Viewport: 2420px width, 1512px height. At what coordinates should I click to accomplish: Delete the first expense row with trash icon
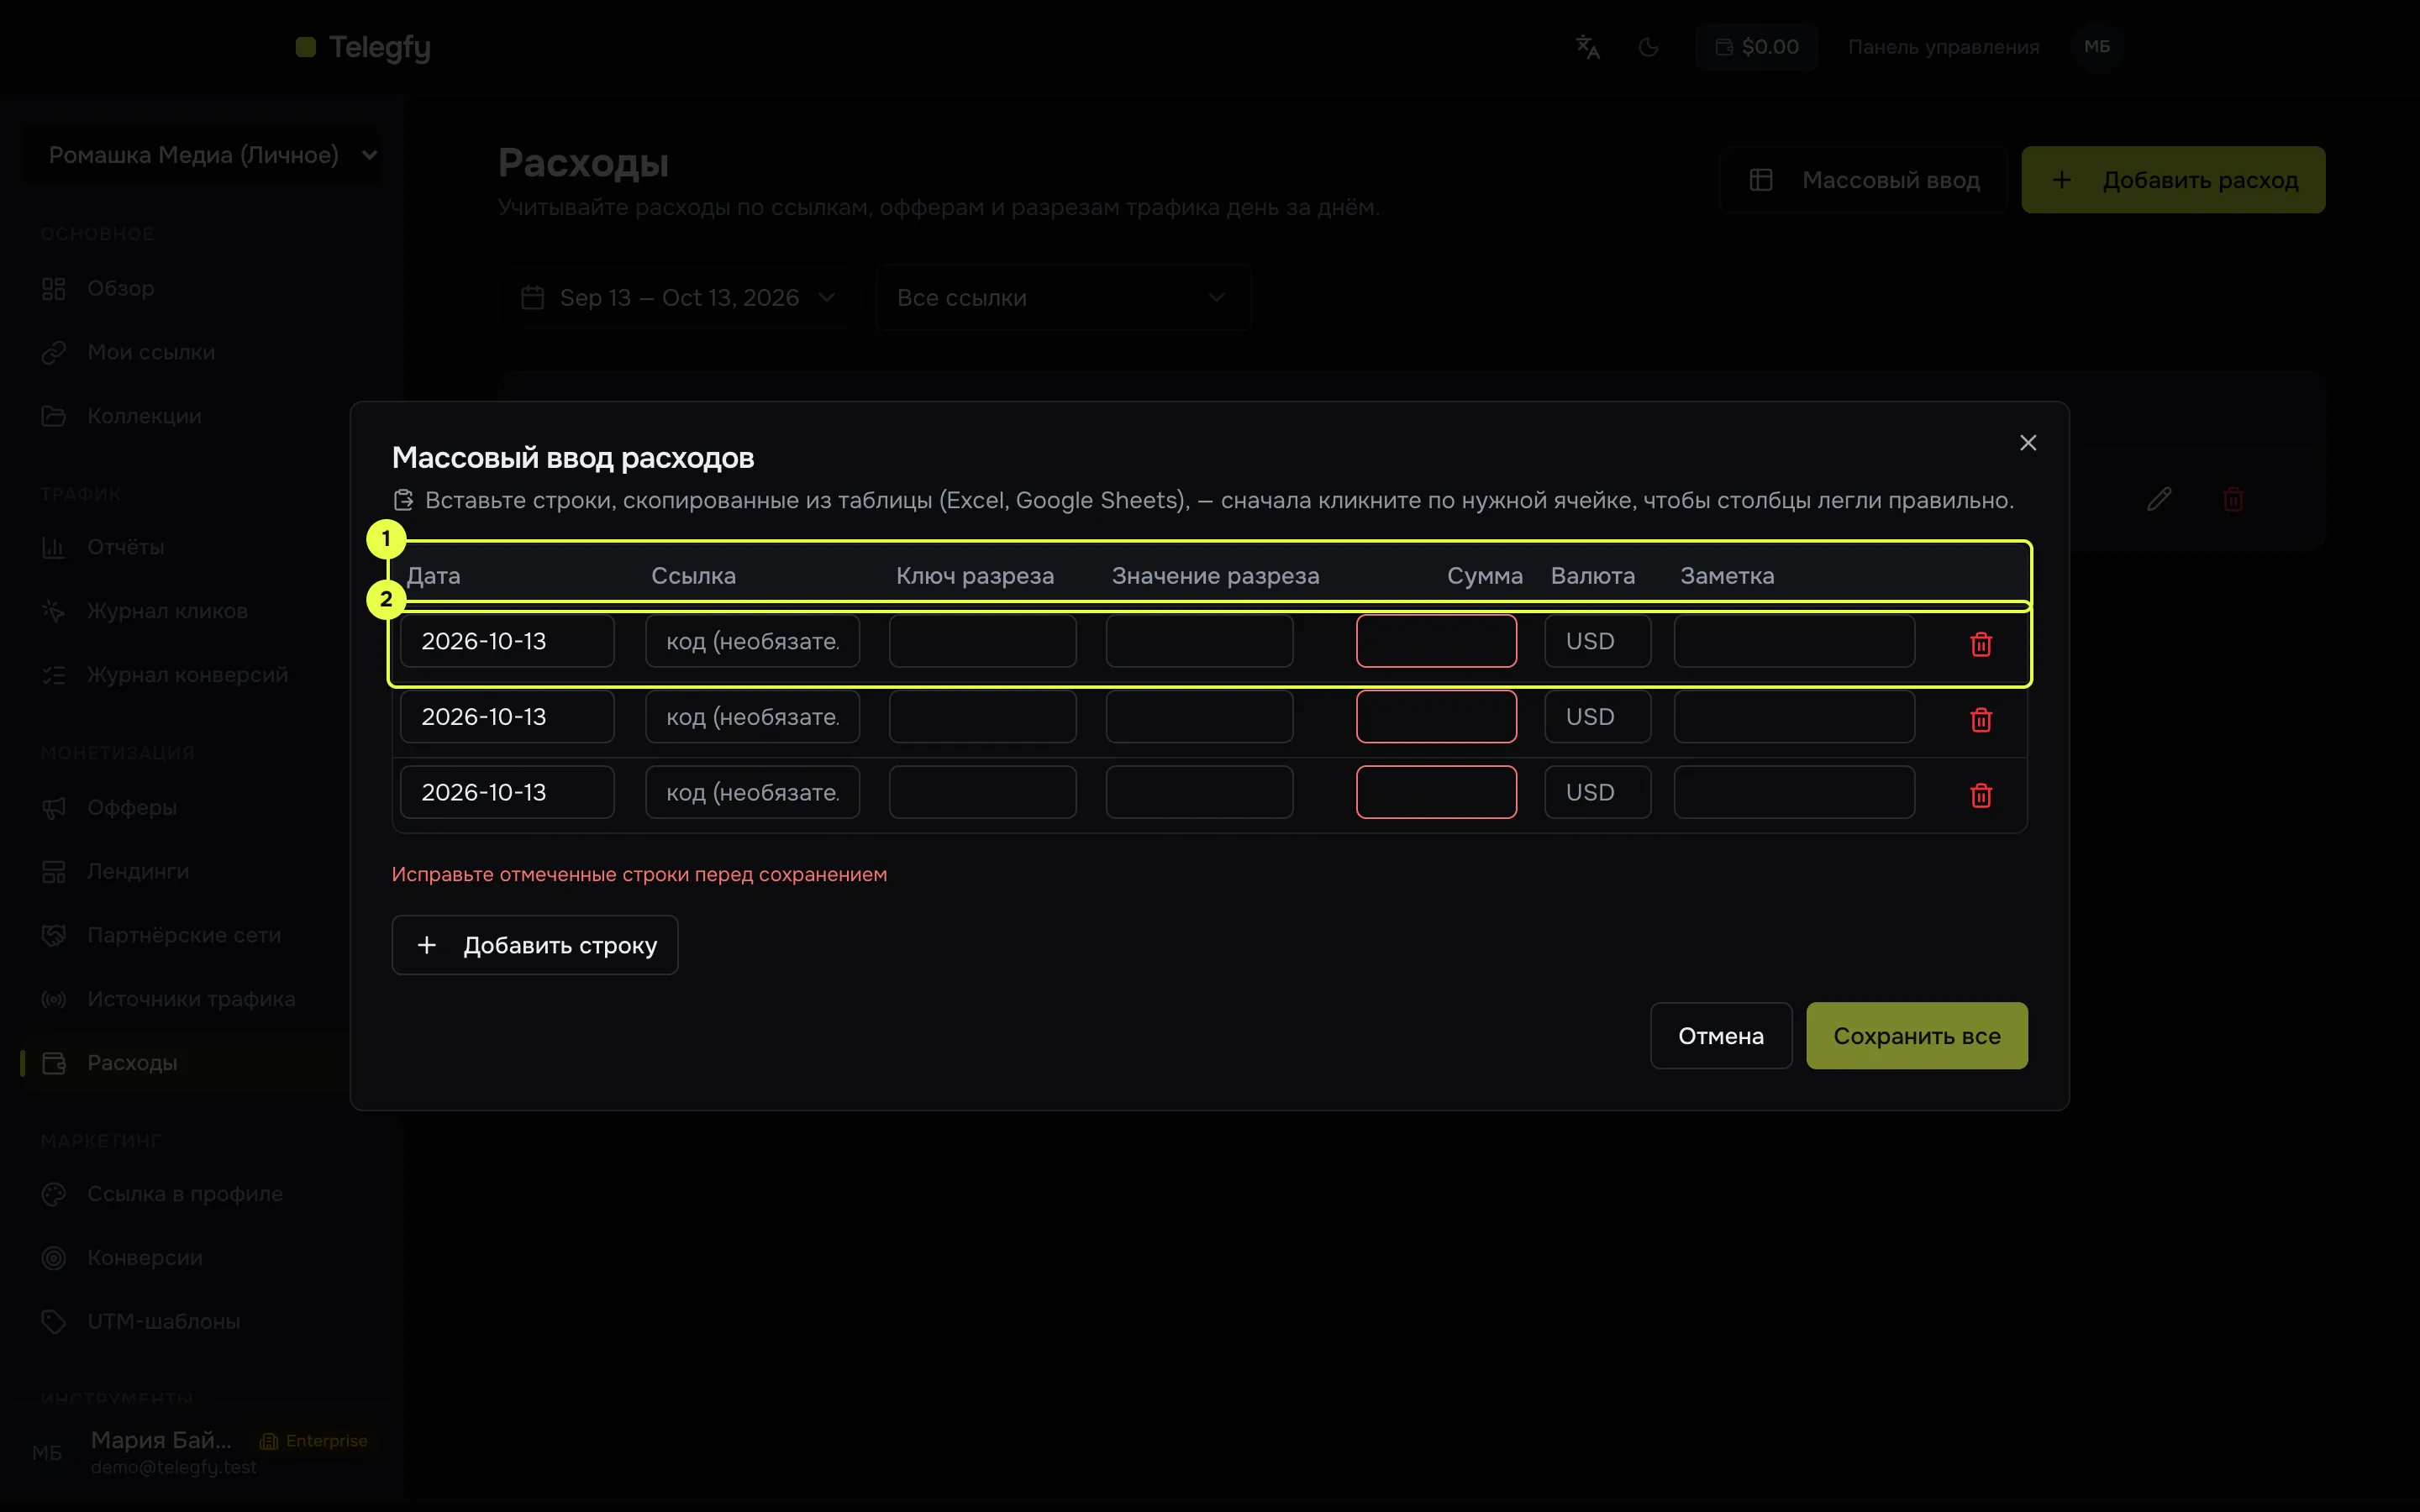click(1980, 644)
